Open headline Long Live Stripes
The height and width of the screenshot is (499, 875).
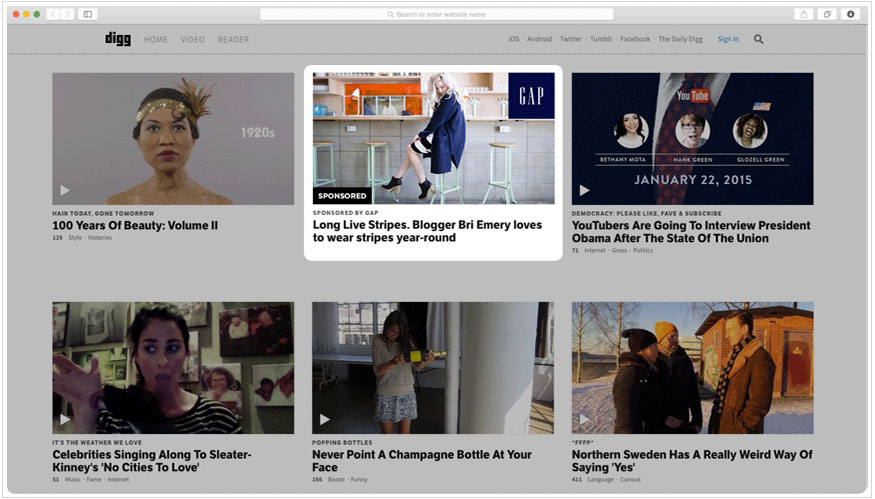pyautogui.click(x=427, y=231)
